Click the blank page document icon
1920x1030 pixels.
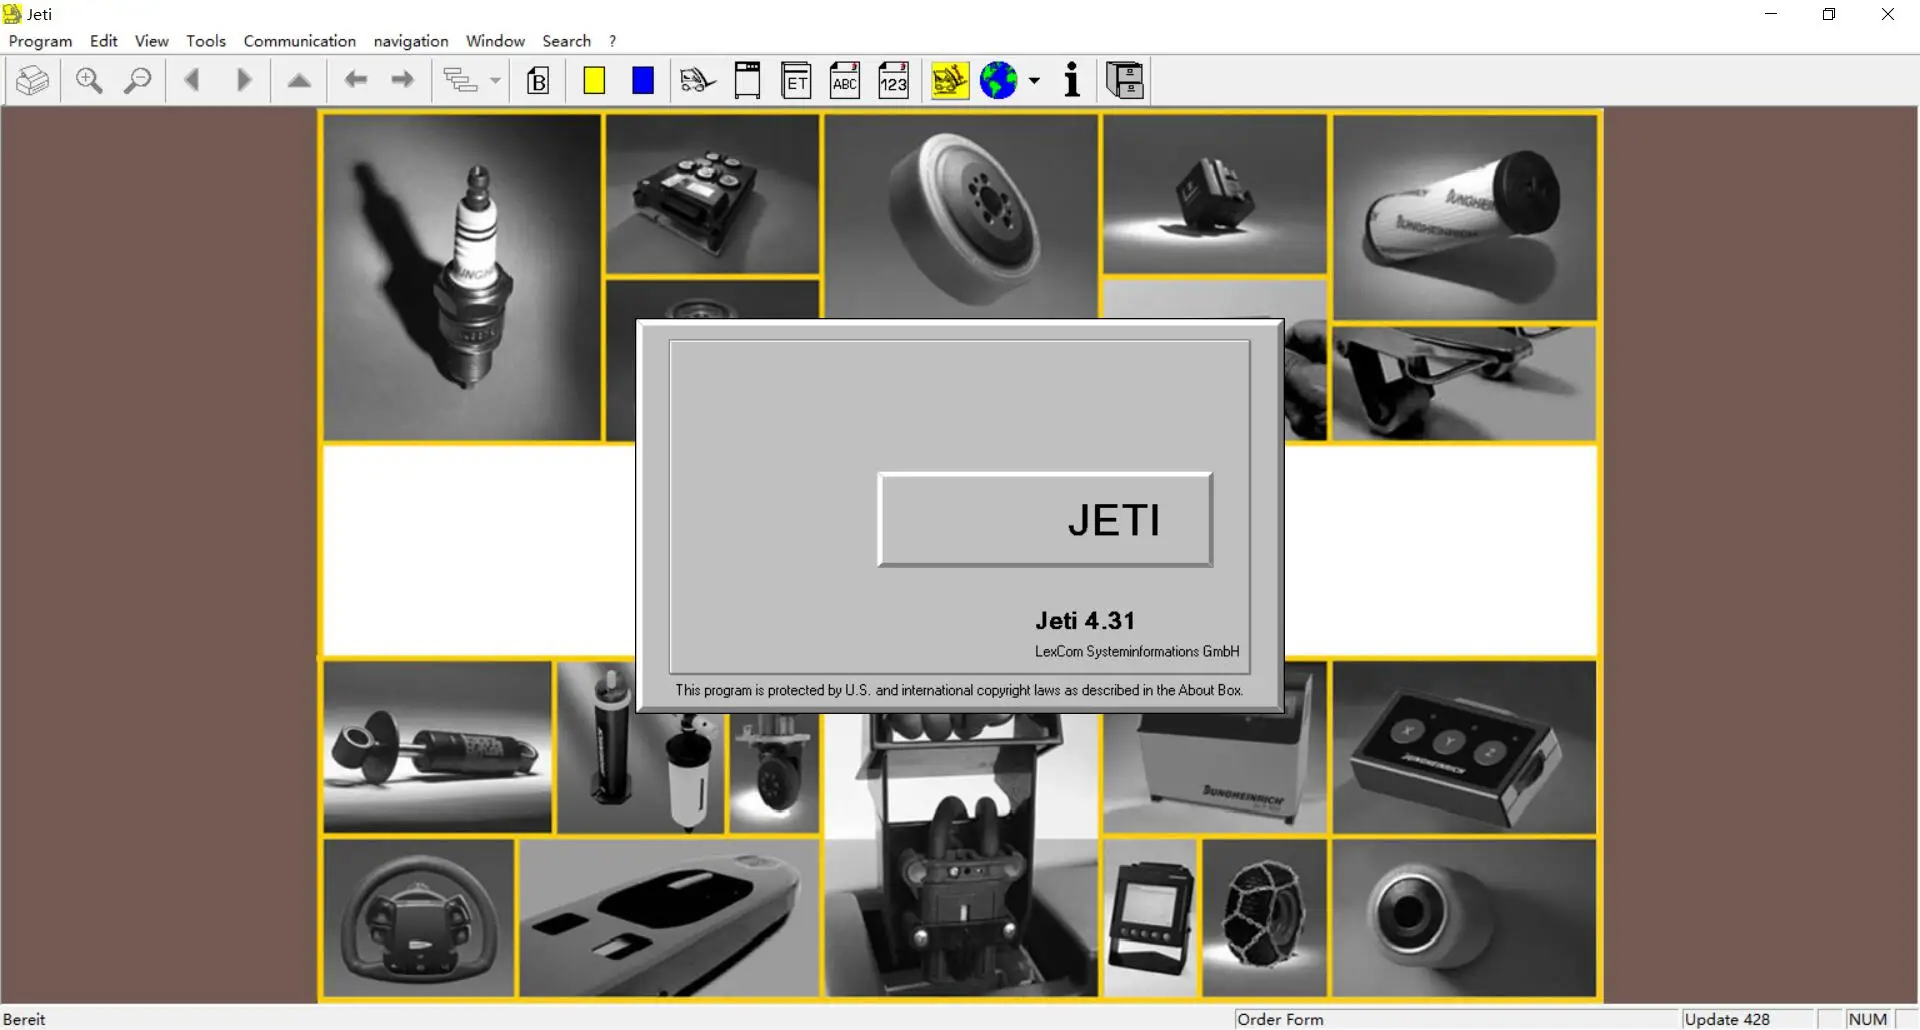747,81
